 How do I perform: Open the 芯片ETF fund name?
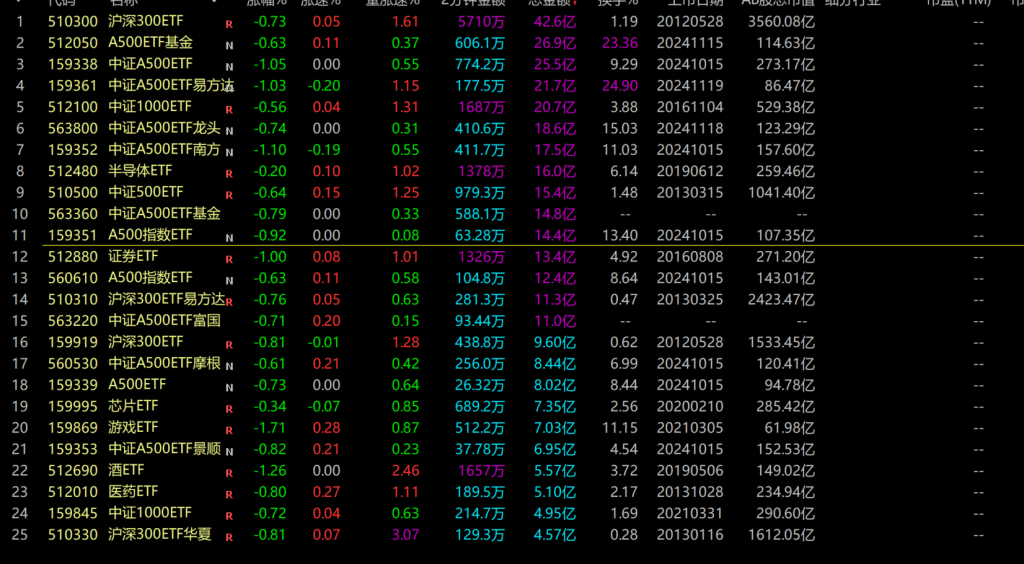(133, 406)
